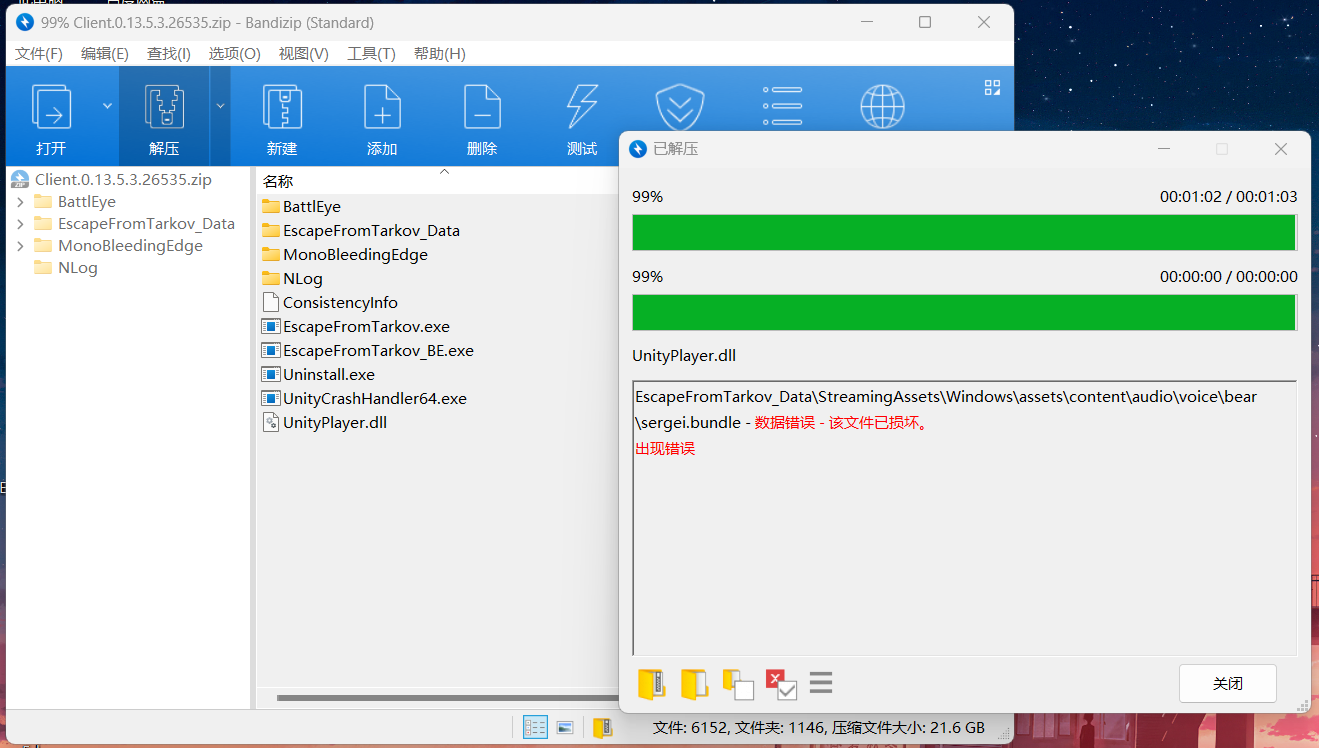The width and height of the screenshot is (1319, 748).
Task: Open the dropdown arrow beside 解压
Action: click(220, 106)
